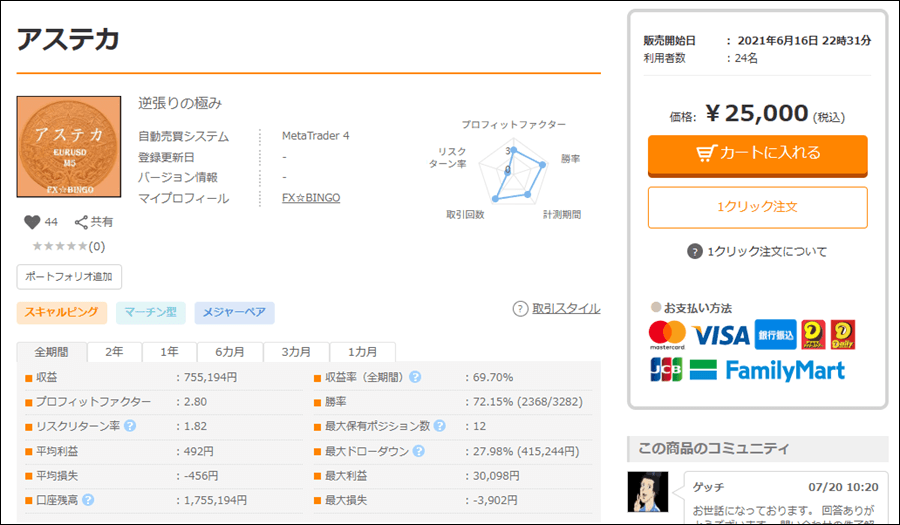Click help icon beside 口座残高
900x525 pixels.
pos(88,500)
